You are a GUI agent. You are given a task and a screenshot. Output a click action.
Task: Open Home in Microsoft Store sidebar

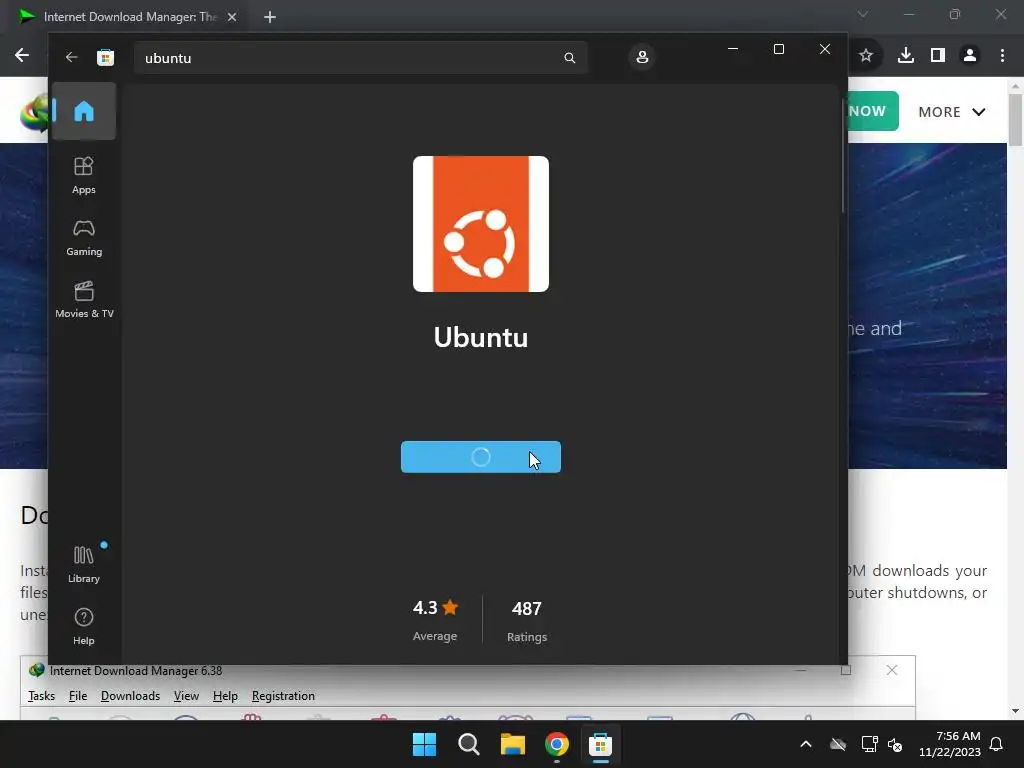(84, 111)
